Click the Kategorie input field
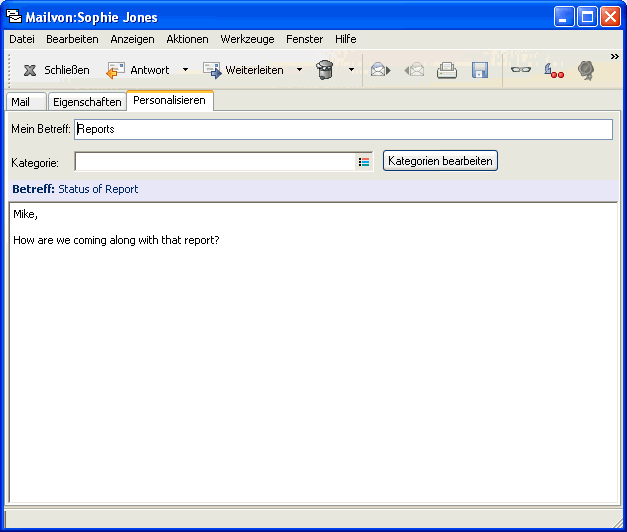Viewport: 627px width, 532px height. click(x=215, y=162)
